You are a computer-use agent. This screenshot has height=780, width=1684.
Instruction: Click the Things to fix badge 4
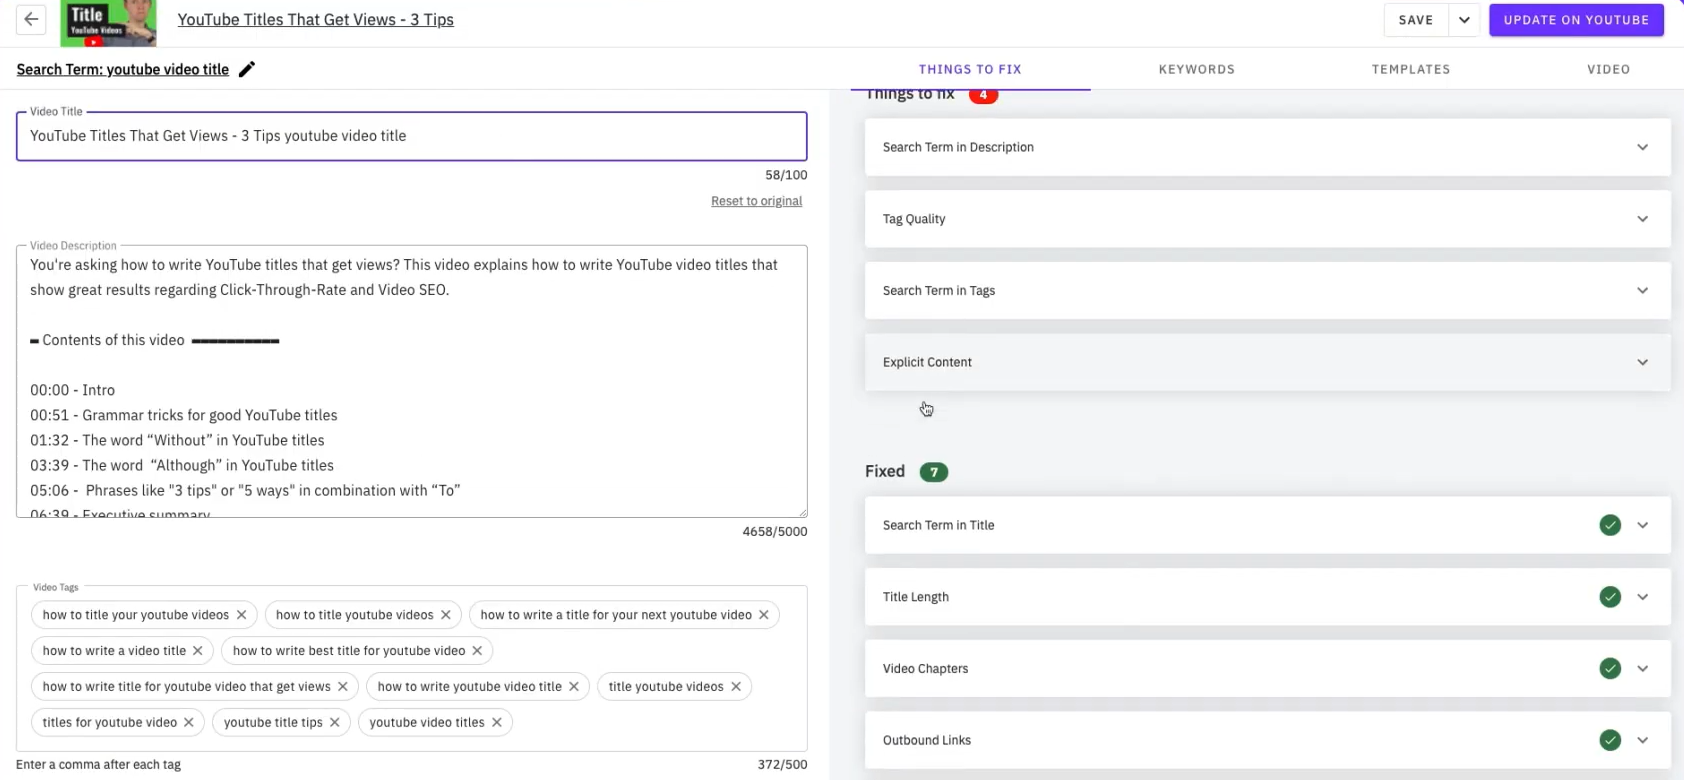point(983,95)
